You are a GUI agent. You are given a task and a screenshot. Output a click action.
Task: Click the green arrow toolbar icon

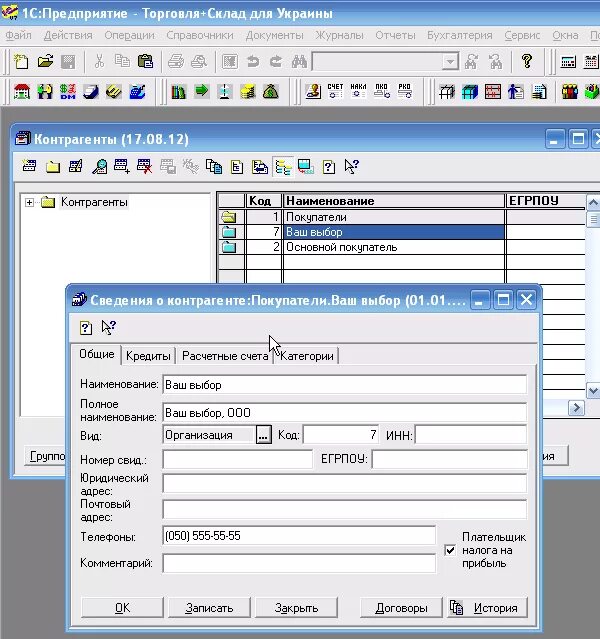tap(201, 90)
